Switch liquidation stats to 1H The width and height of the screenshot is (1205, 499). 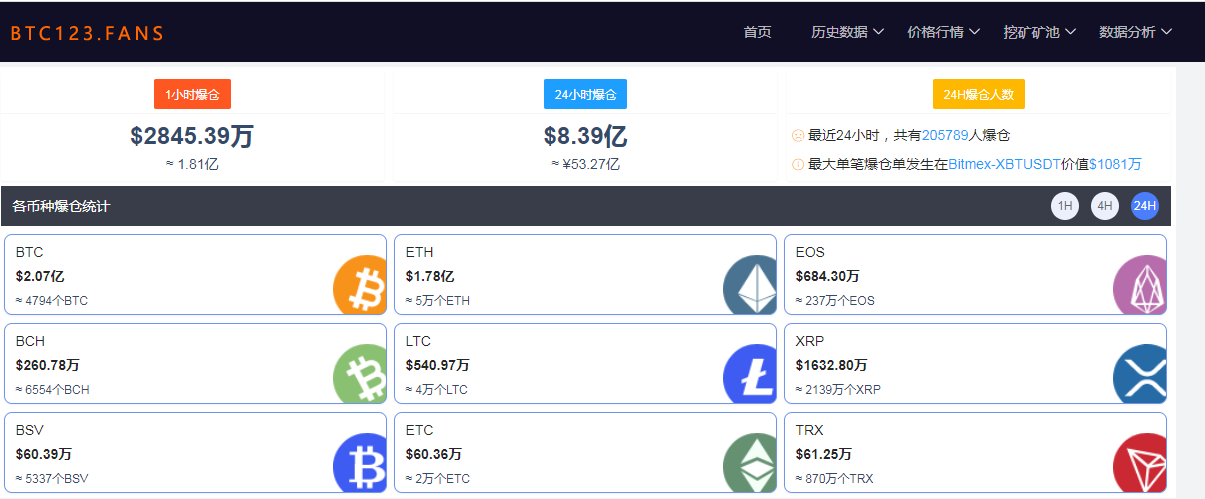(1065, 206)
